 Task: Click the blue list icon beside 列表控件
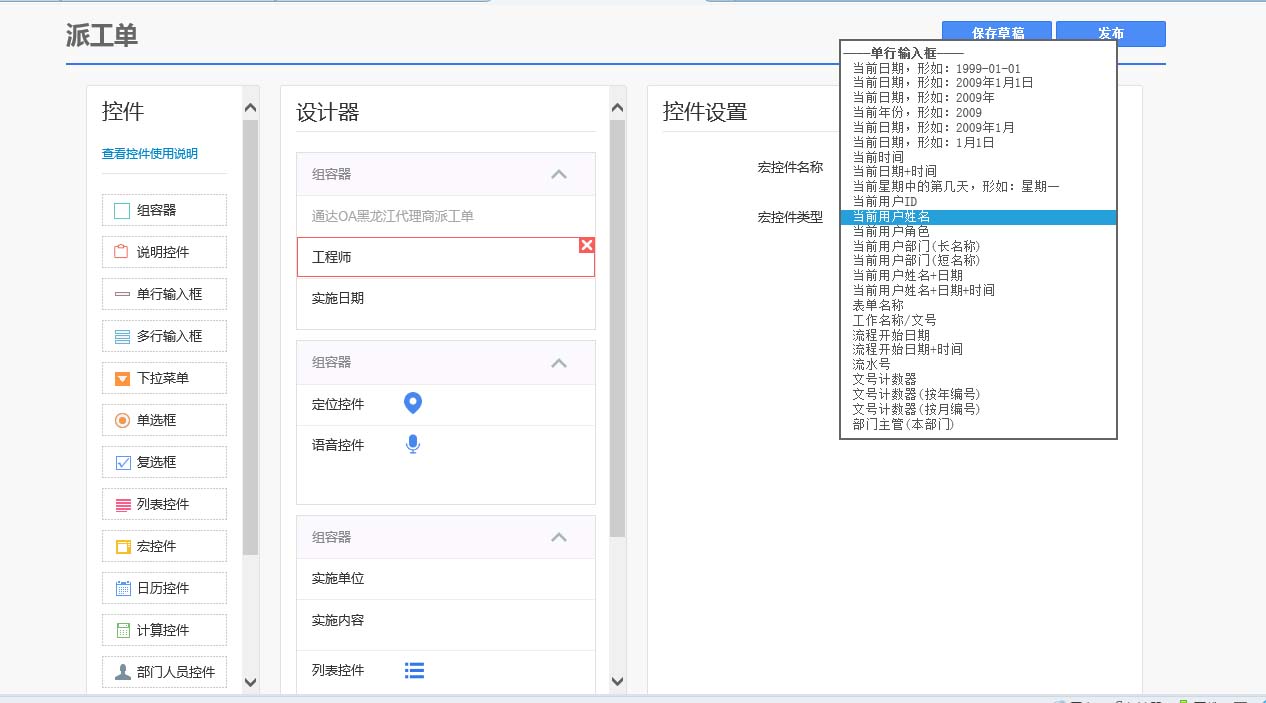point(414,670)
